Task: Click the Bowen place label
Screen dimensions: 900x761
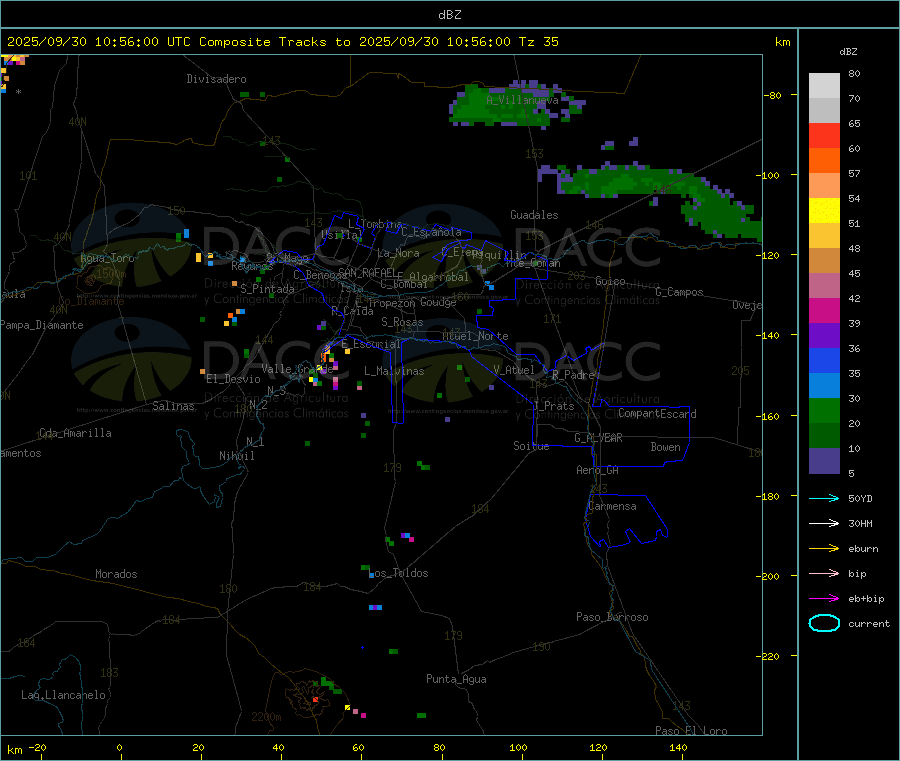Action: click(665, 447)
